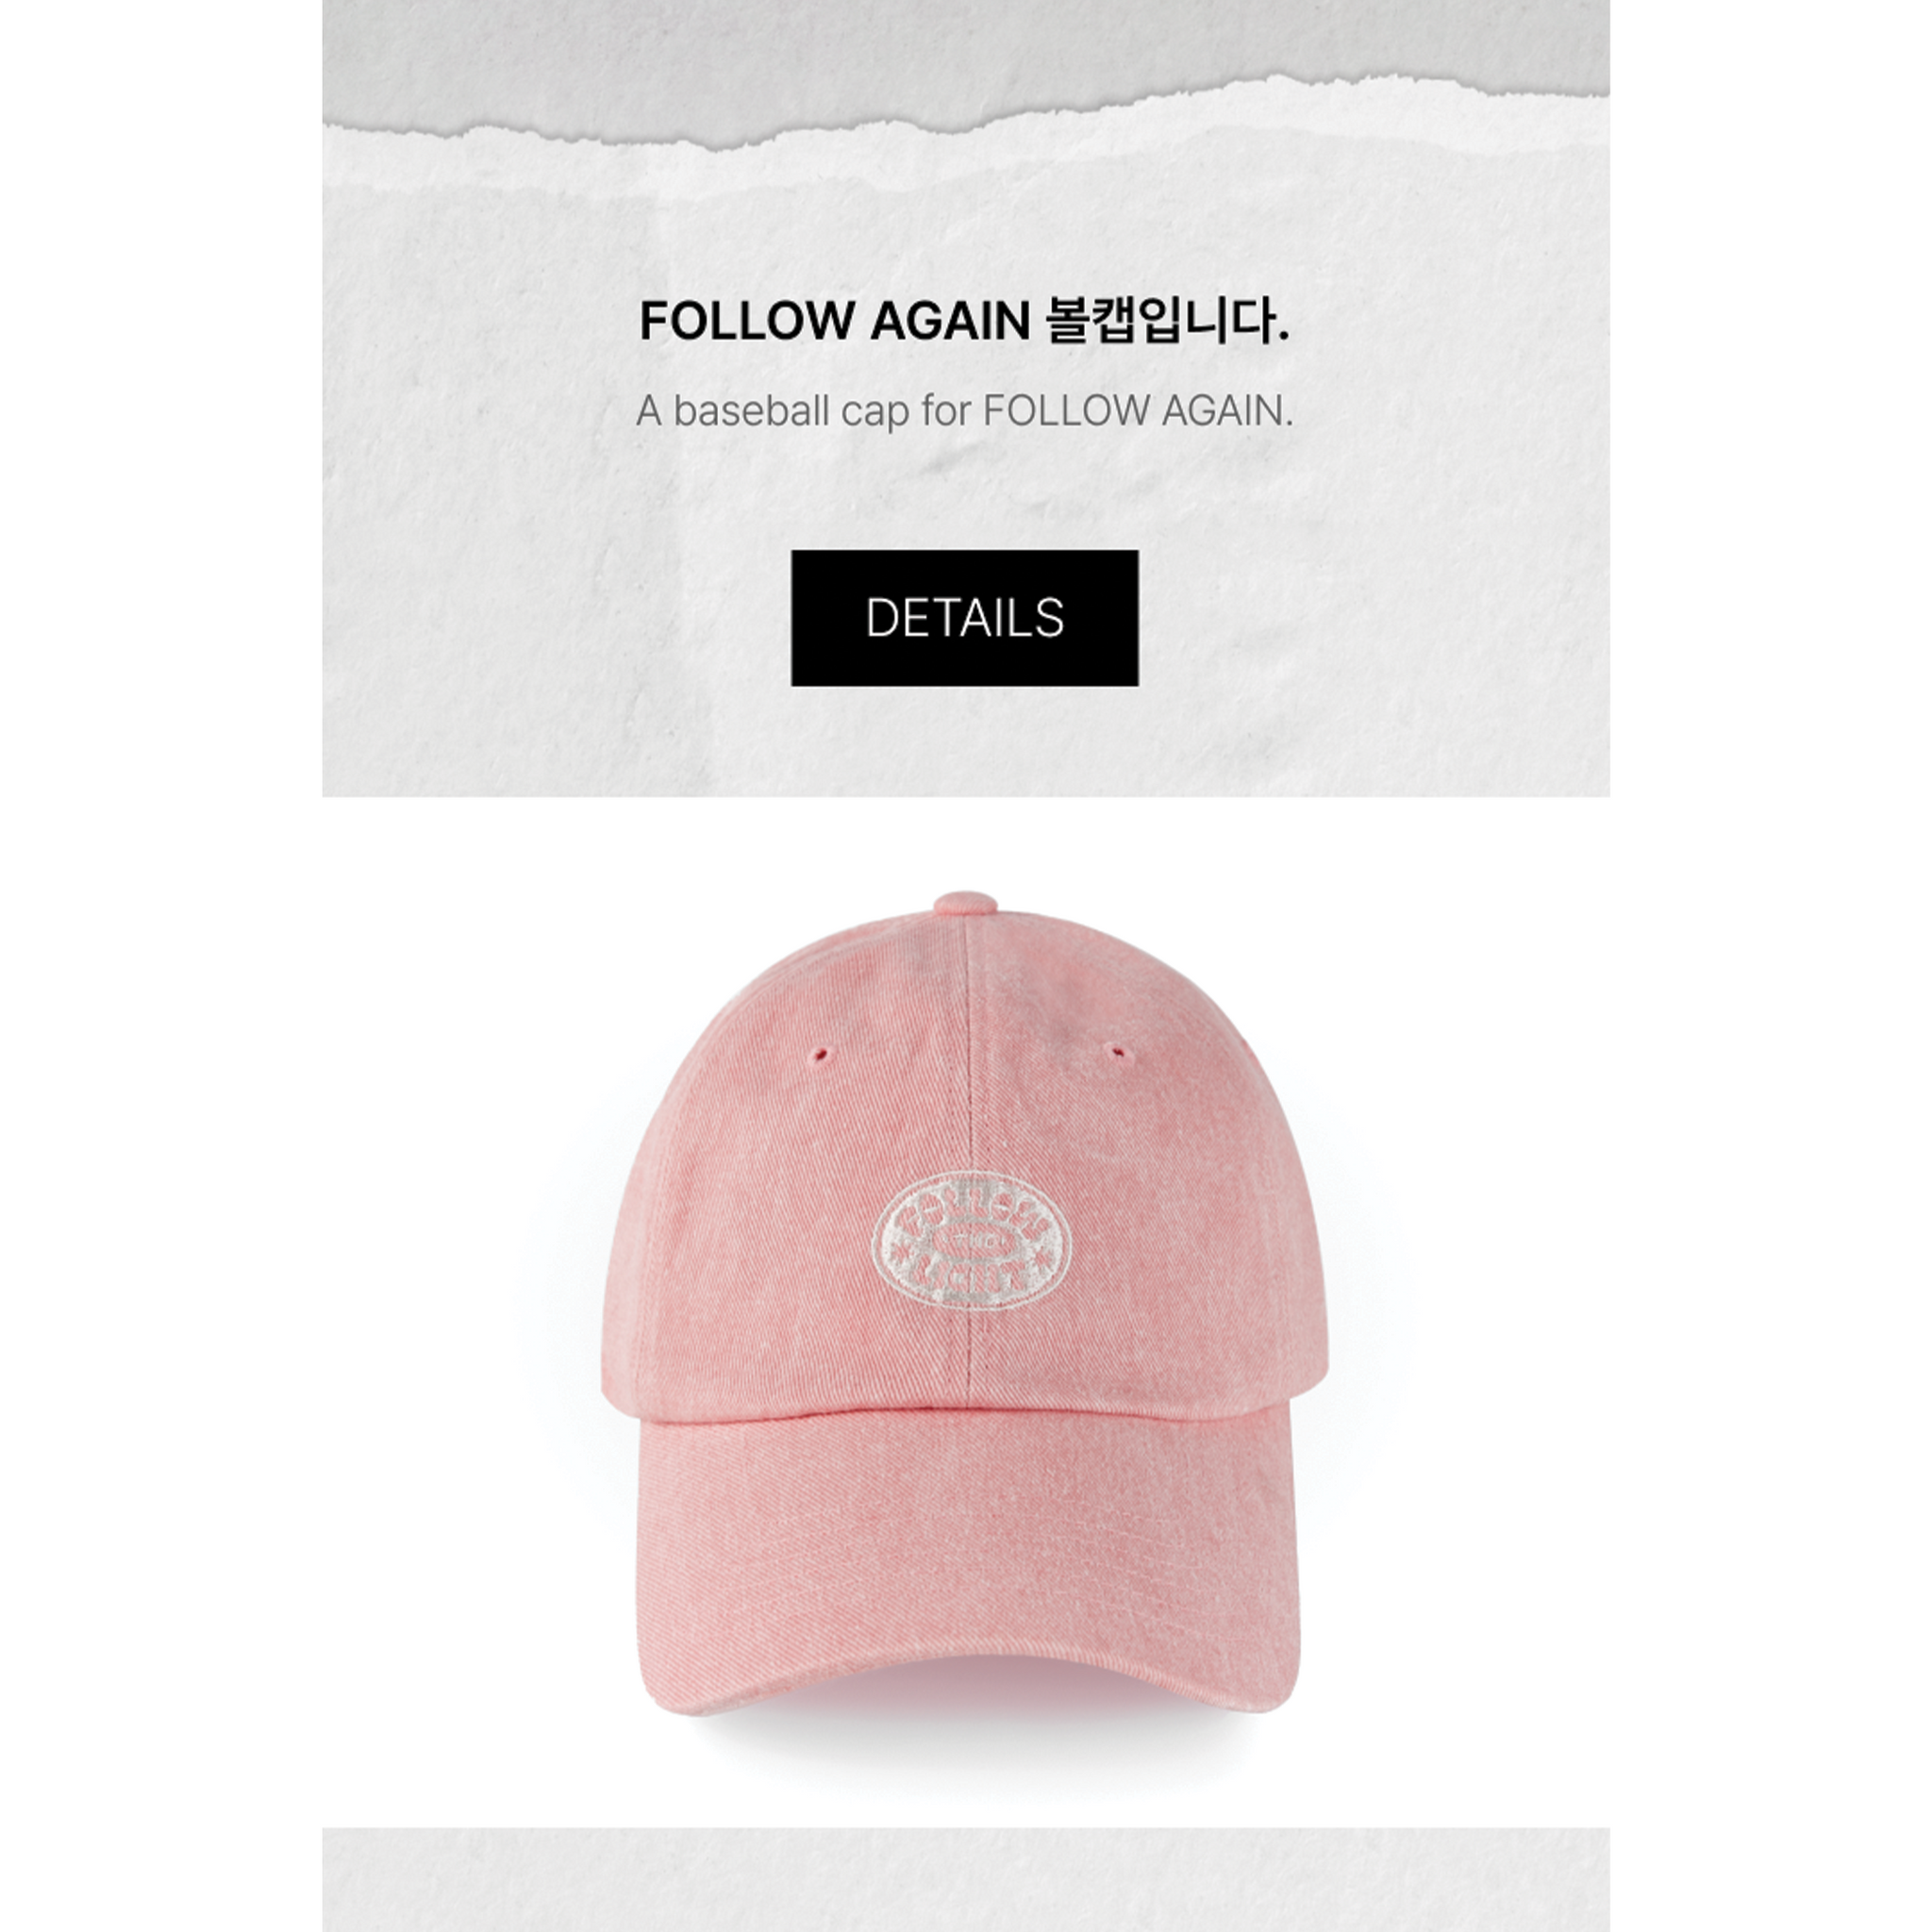This screenshot has height=1932, width=1932.
Task: Click the word AGAIN in bold heading
Action: coord(950,322)
